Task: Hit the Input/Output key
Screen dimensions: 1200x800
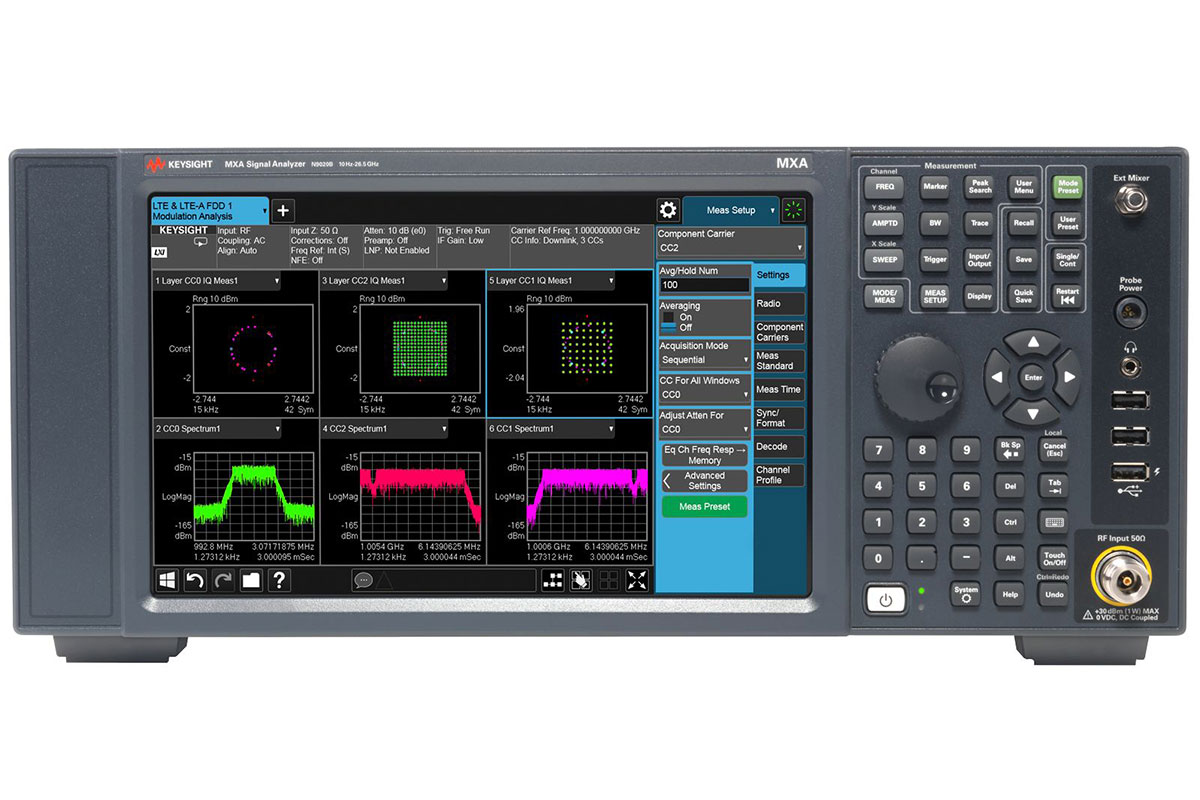Action: (979, 259)
